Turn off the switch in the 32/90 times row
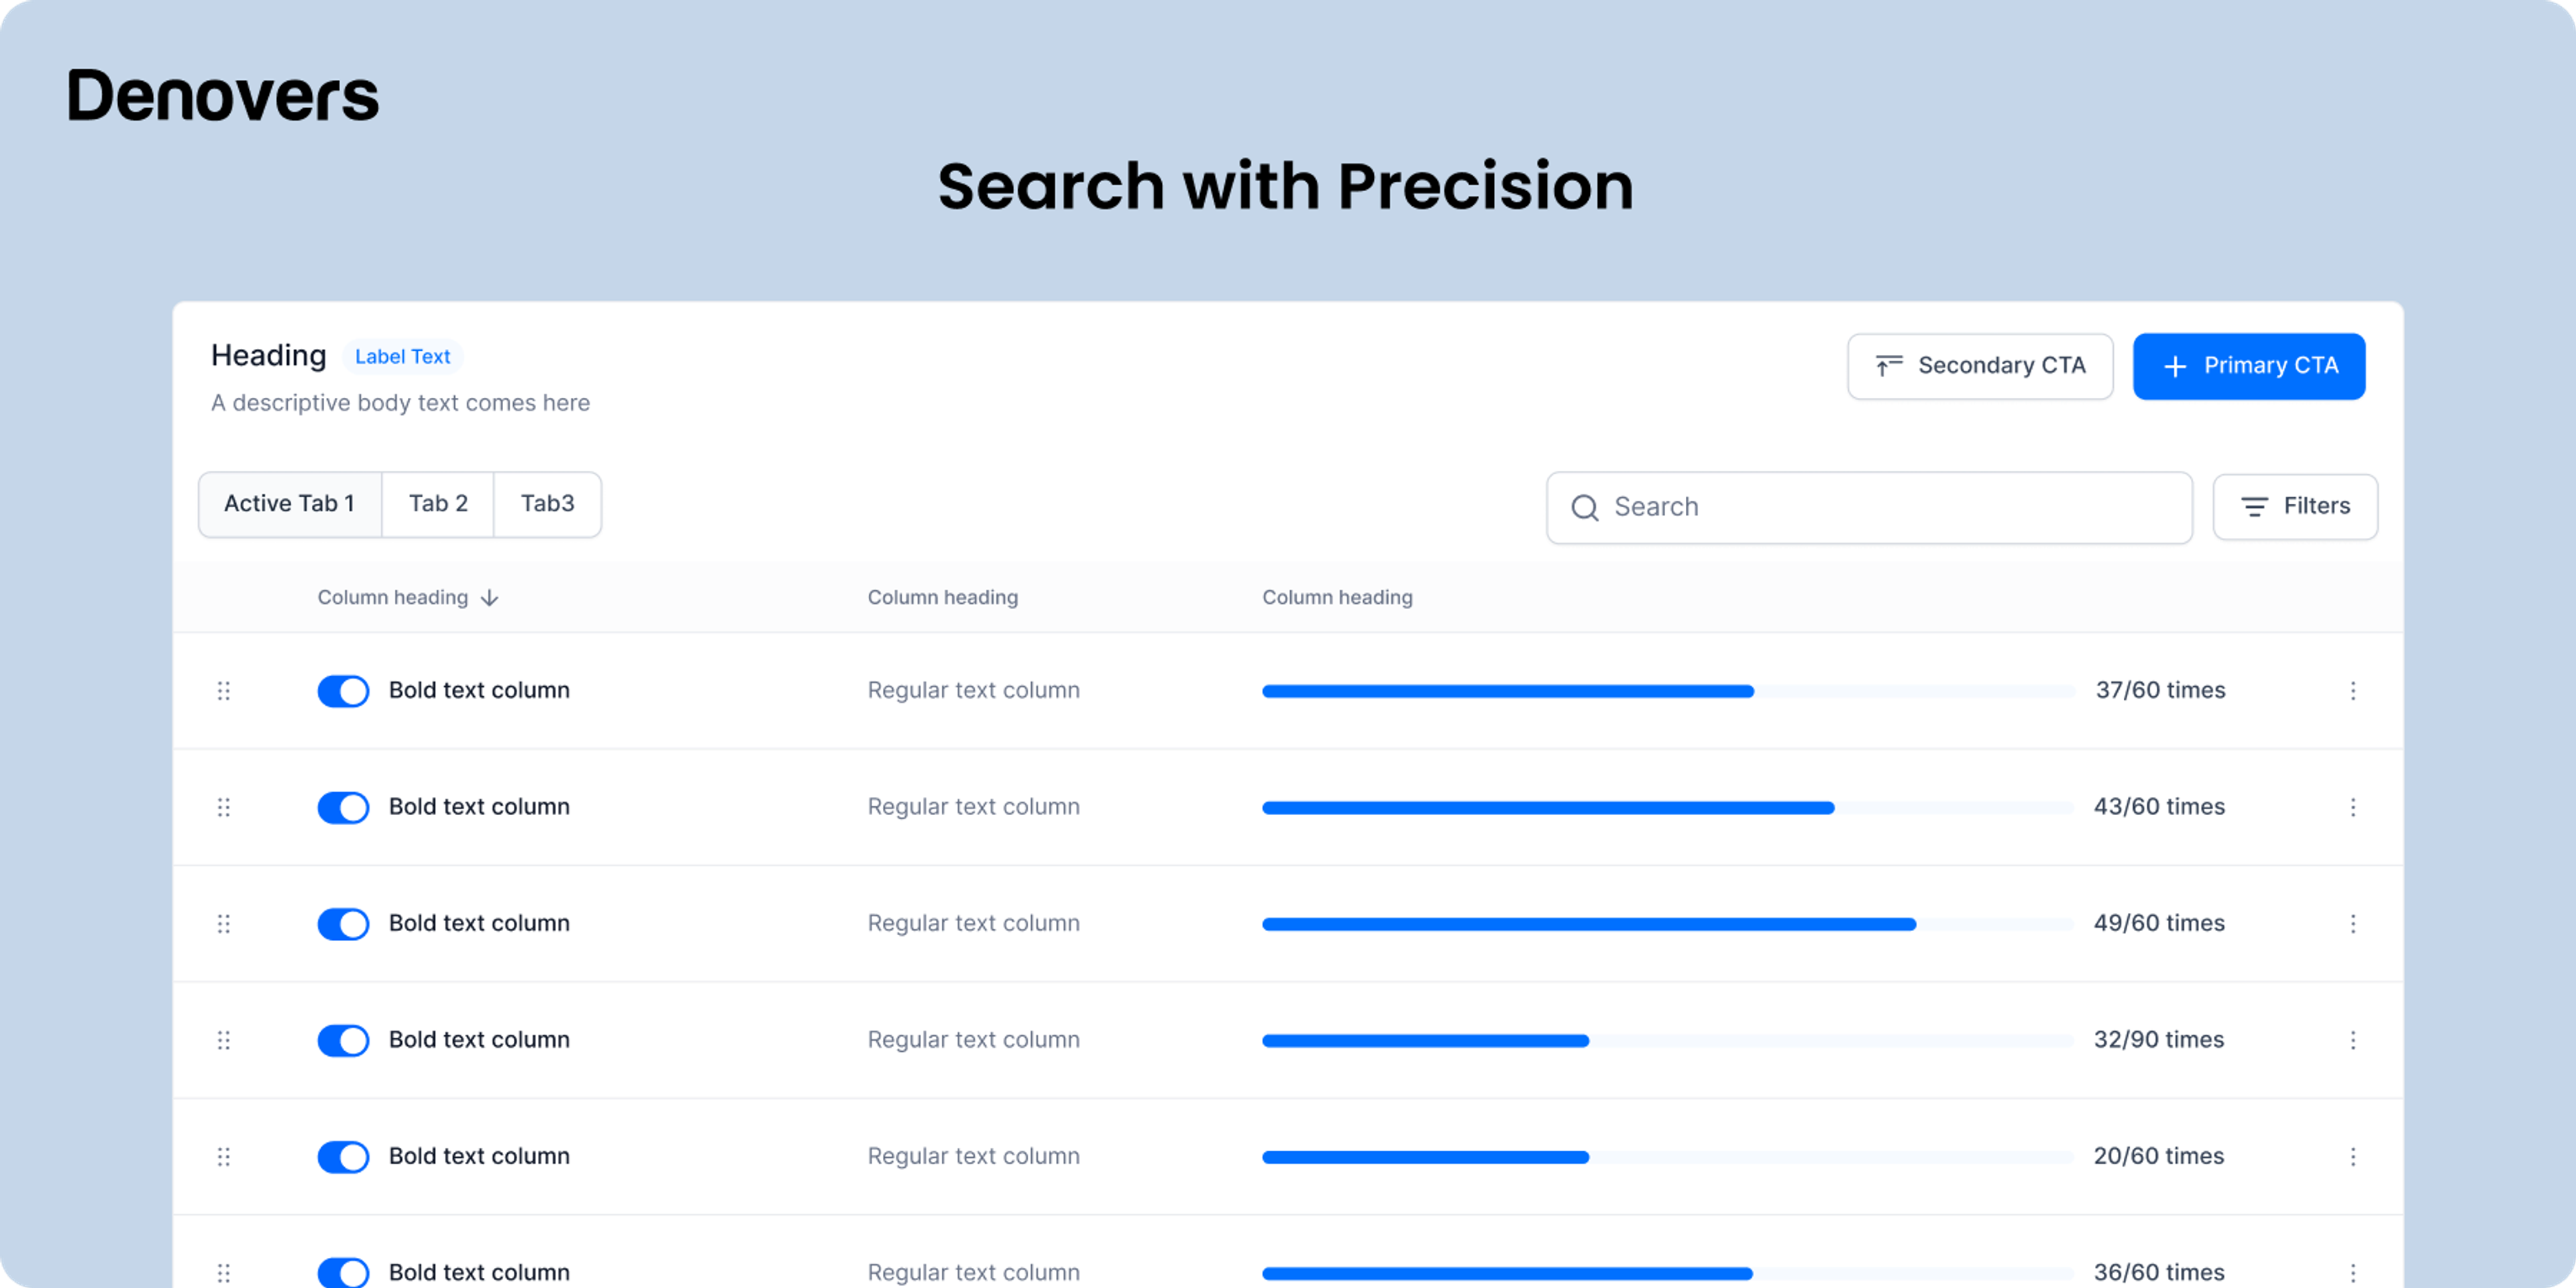Viewport: 2576px width, 1288px height. tap(343, 1040)
